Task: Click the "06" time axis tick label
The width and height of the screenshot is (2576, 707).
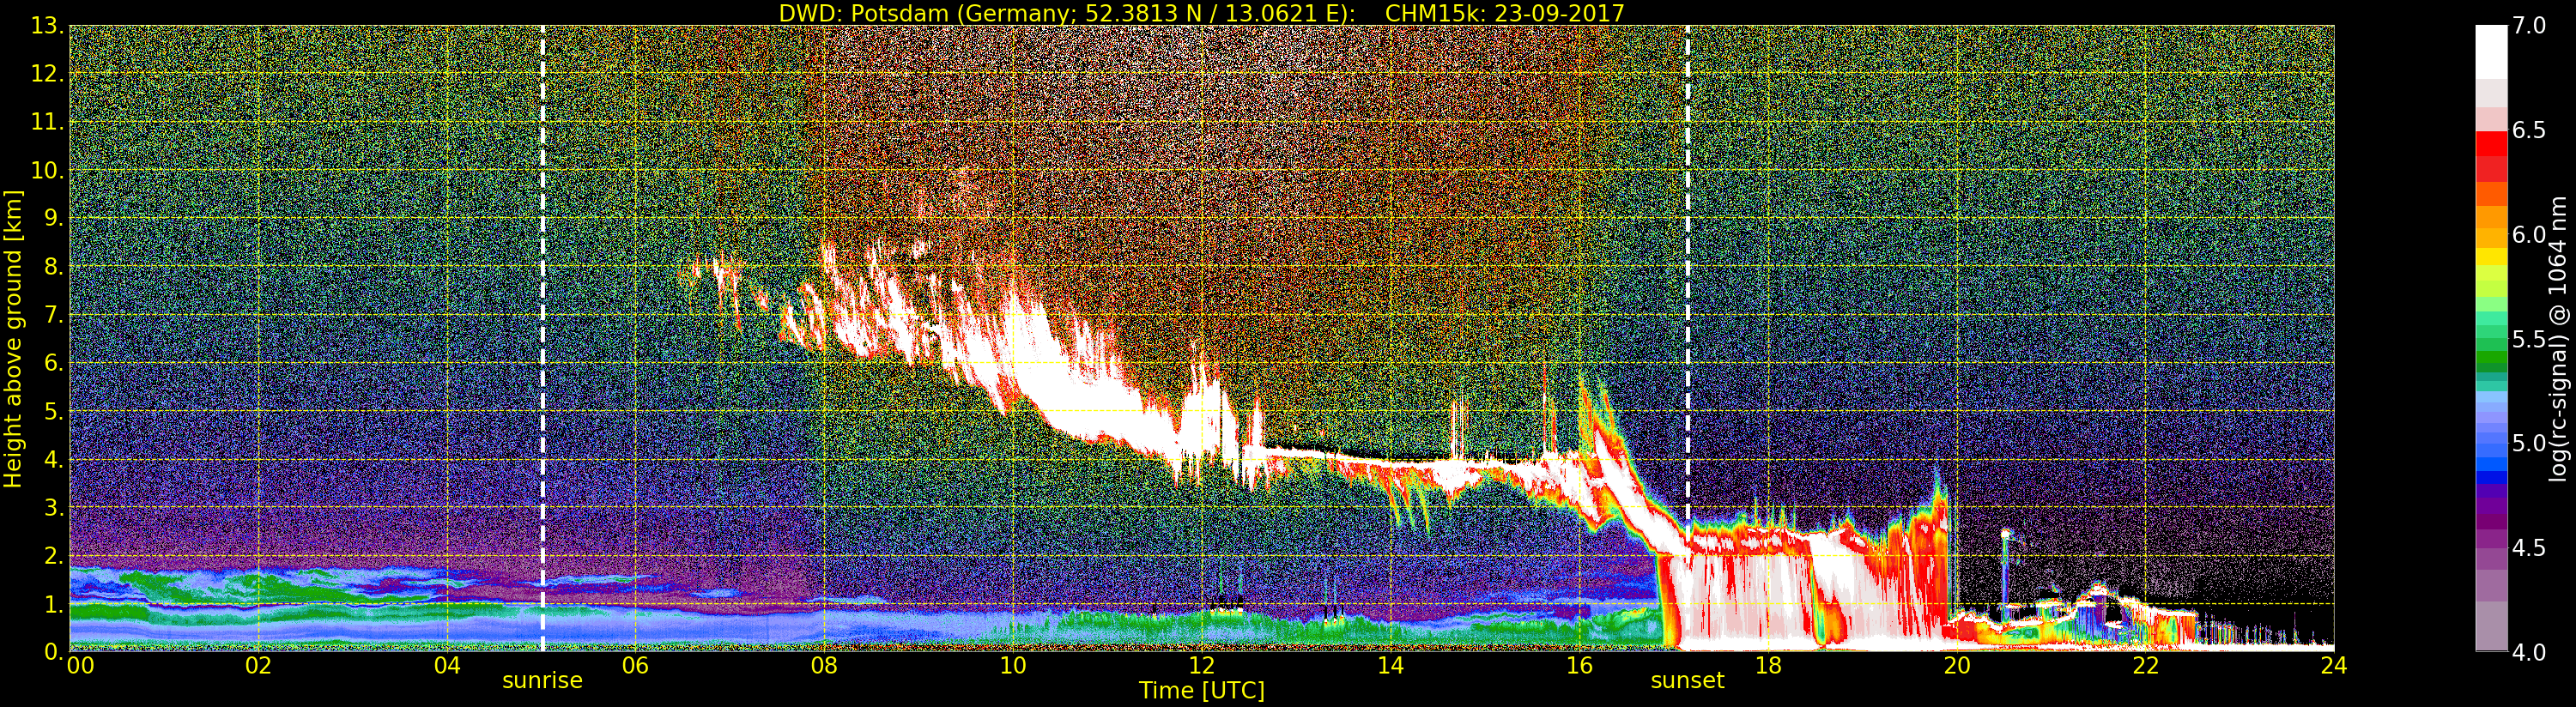Action: coord(636,666)
